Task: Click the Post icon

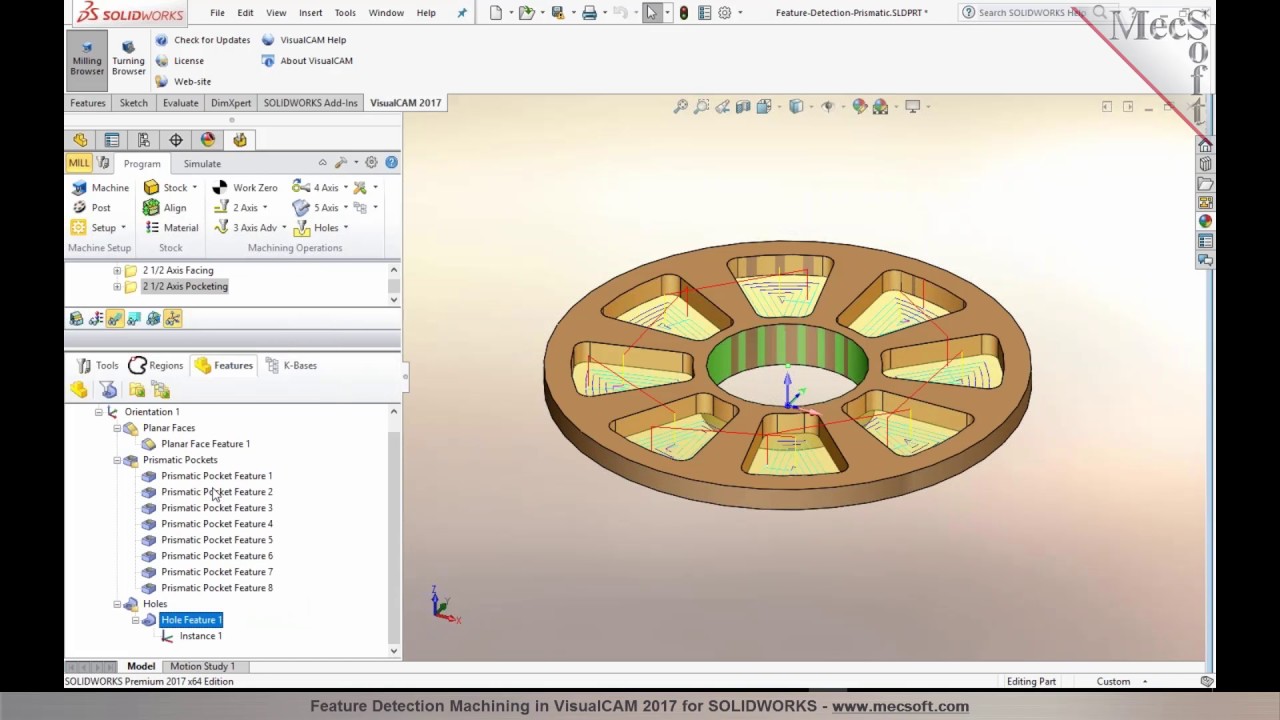Action: (x=91, y=208)
